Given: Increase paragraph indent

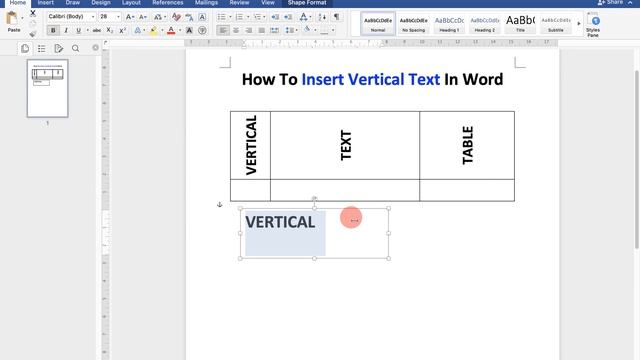Looking at the screenshot, I should pyautogui.click(x=288, y=17).
